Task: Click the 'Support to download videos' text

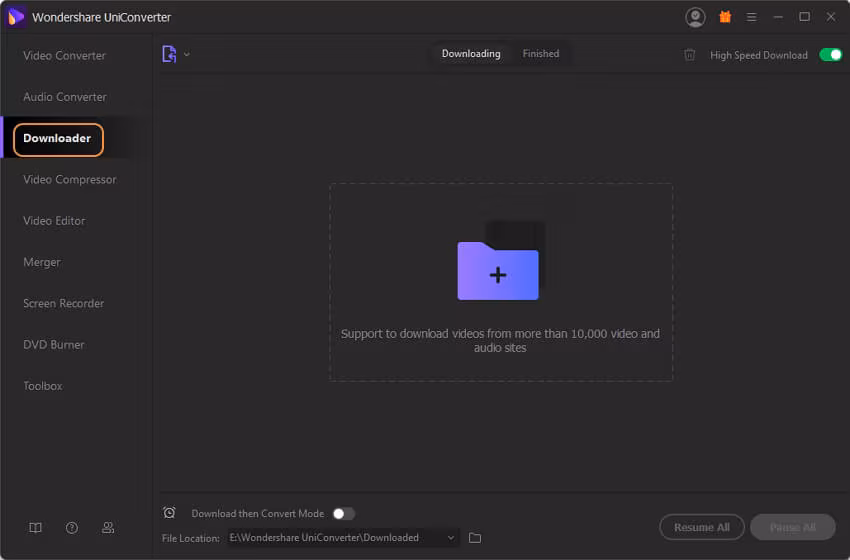Action: tap(500, 340)
